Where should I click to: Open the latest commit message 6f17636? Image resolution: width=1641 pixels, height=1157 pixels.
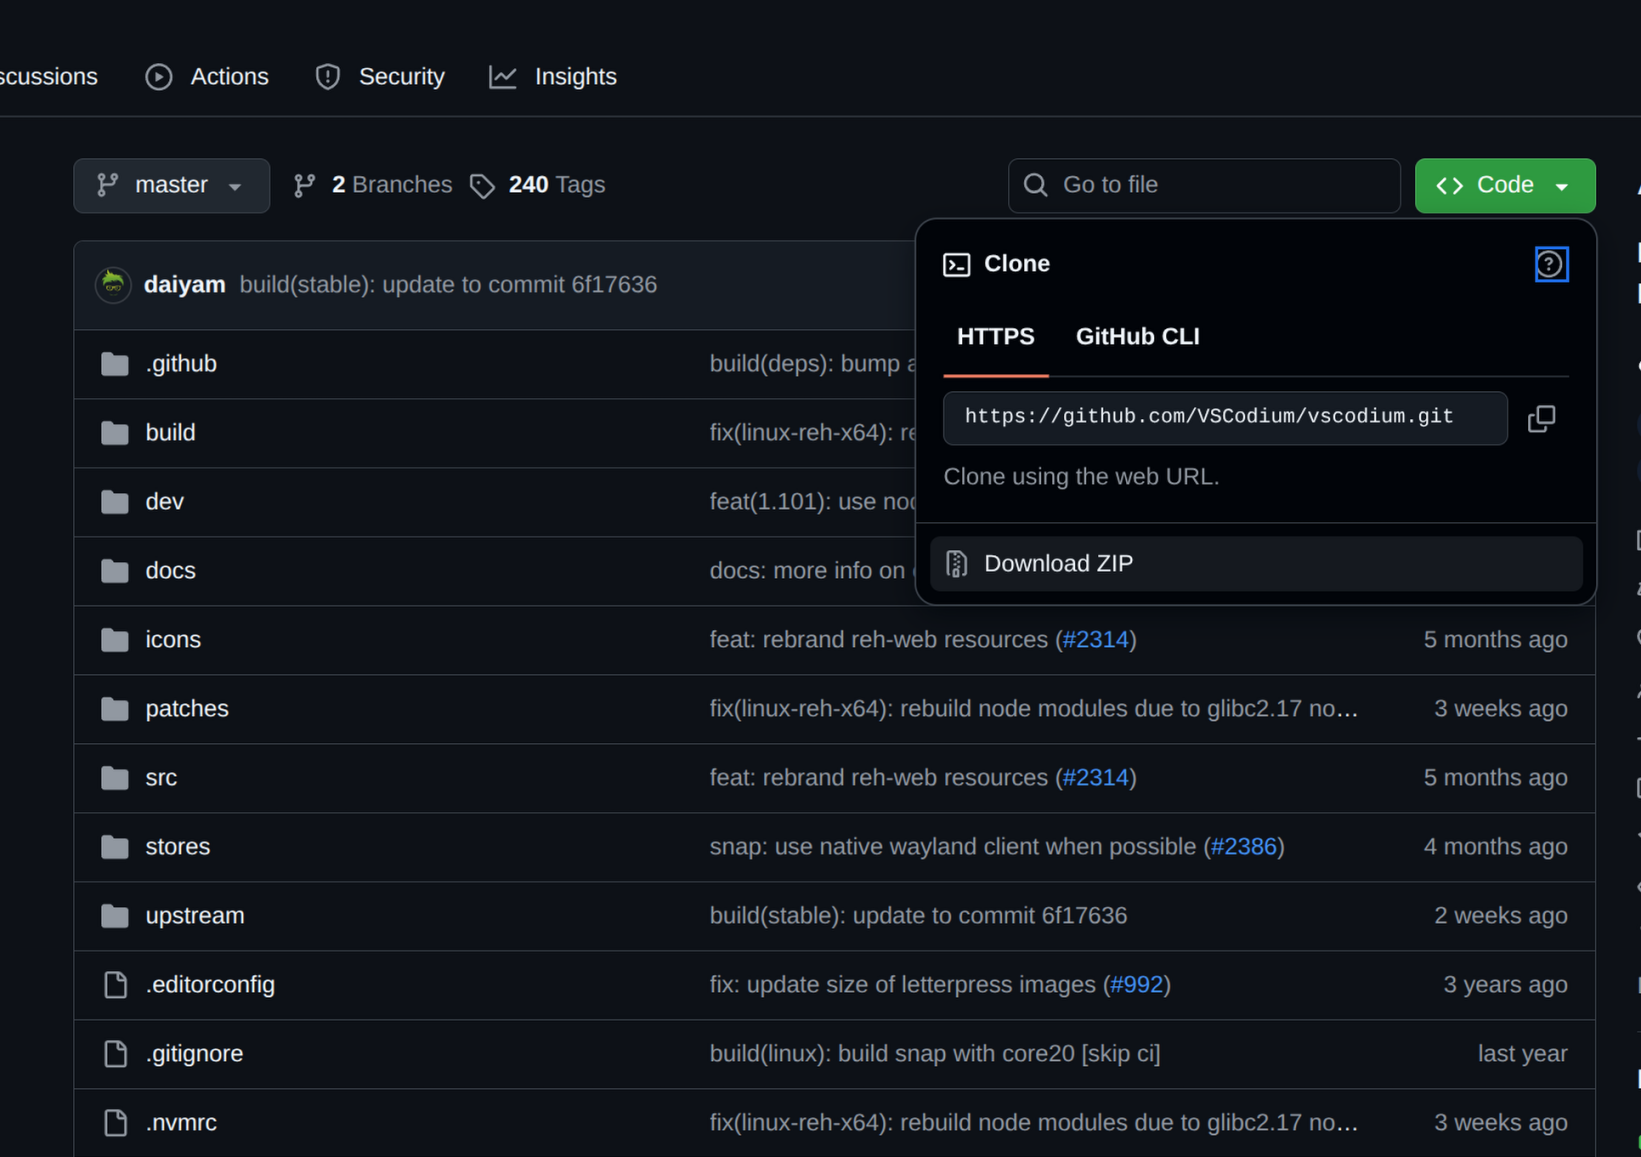pos(448,285)
